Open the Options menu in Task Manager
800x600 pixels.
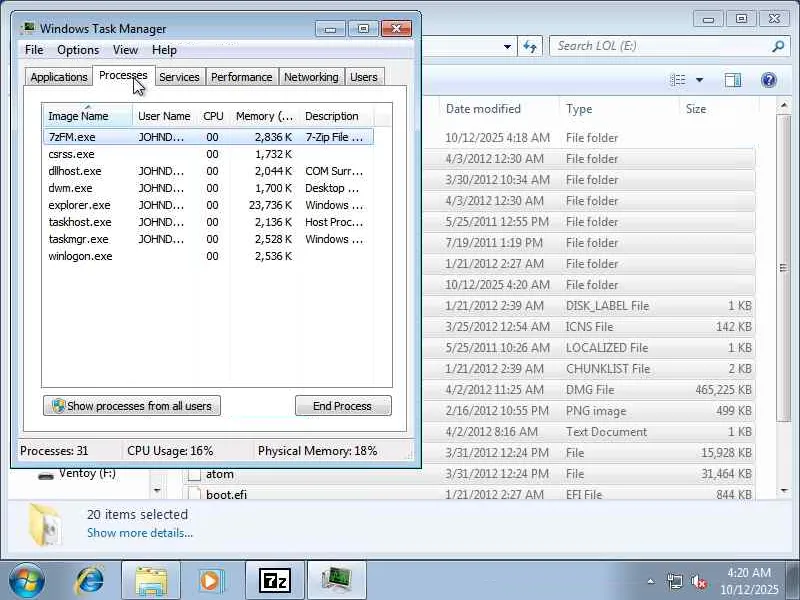78,50
